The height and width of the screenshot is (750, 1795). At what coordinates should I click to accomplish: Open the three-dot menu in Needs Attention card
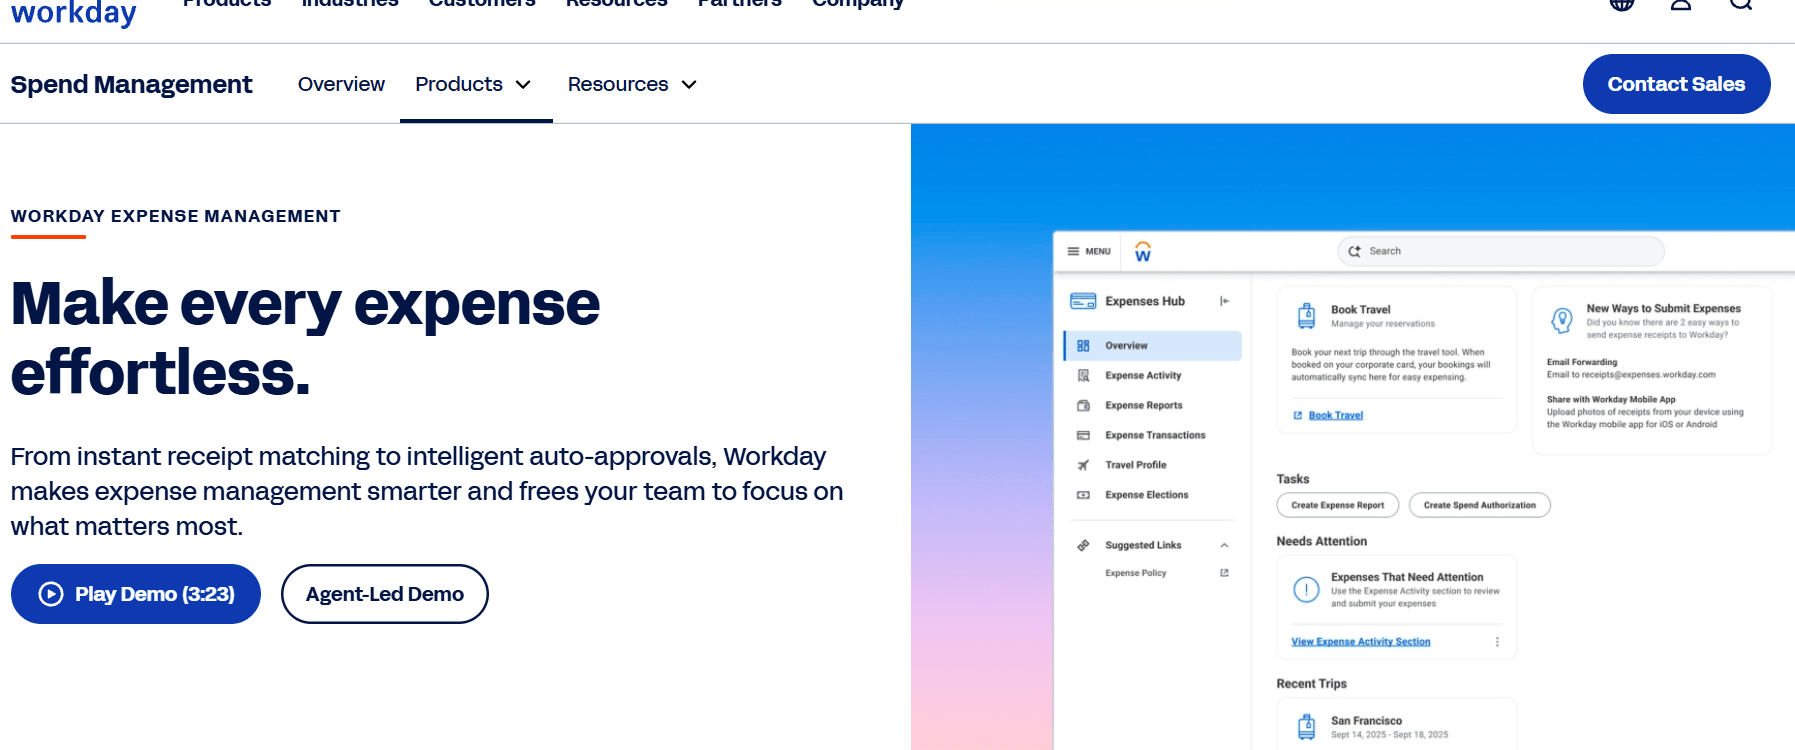pos(1497,642)
